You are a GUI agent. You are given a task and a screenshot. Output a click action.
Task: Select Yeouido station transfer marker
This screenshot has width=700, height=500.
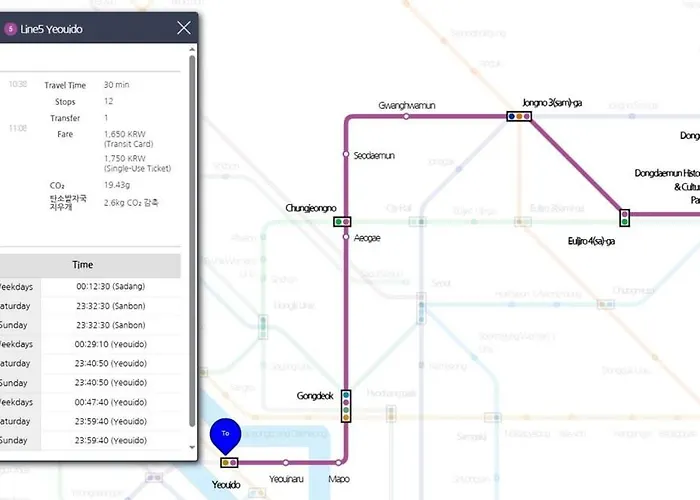pos(229,462)
